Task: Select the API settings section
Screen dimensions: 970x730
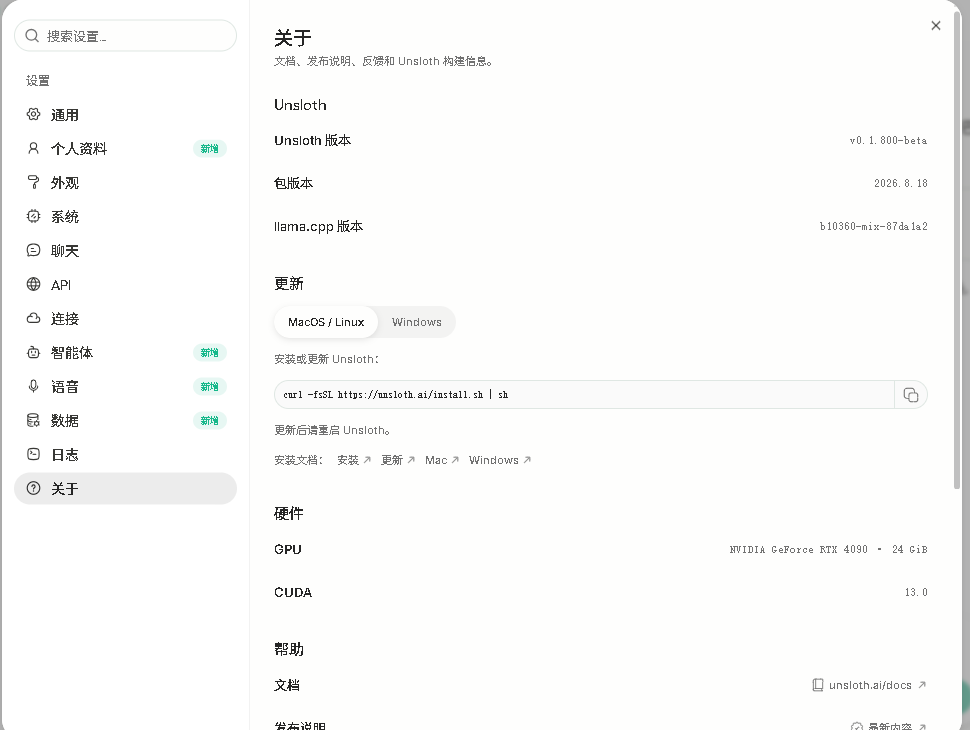Action: point(126,285)
